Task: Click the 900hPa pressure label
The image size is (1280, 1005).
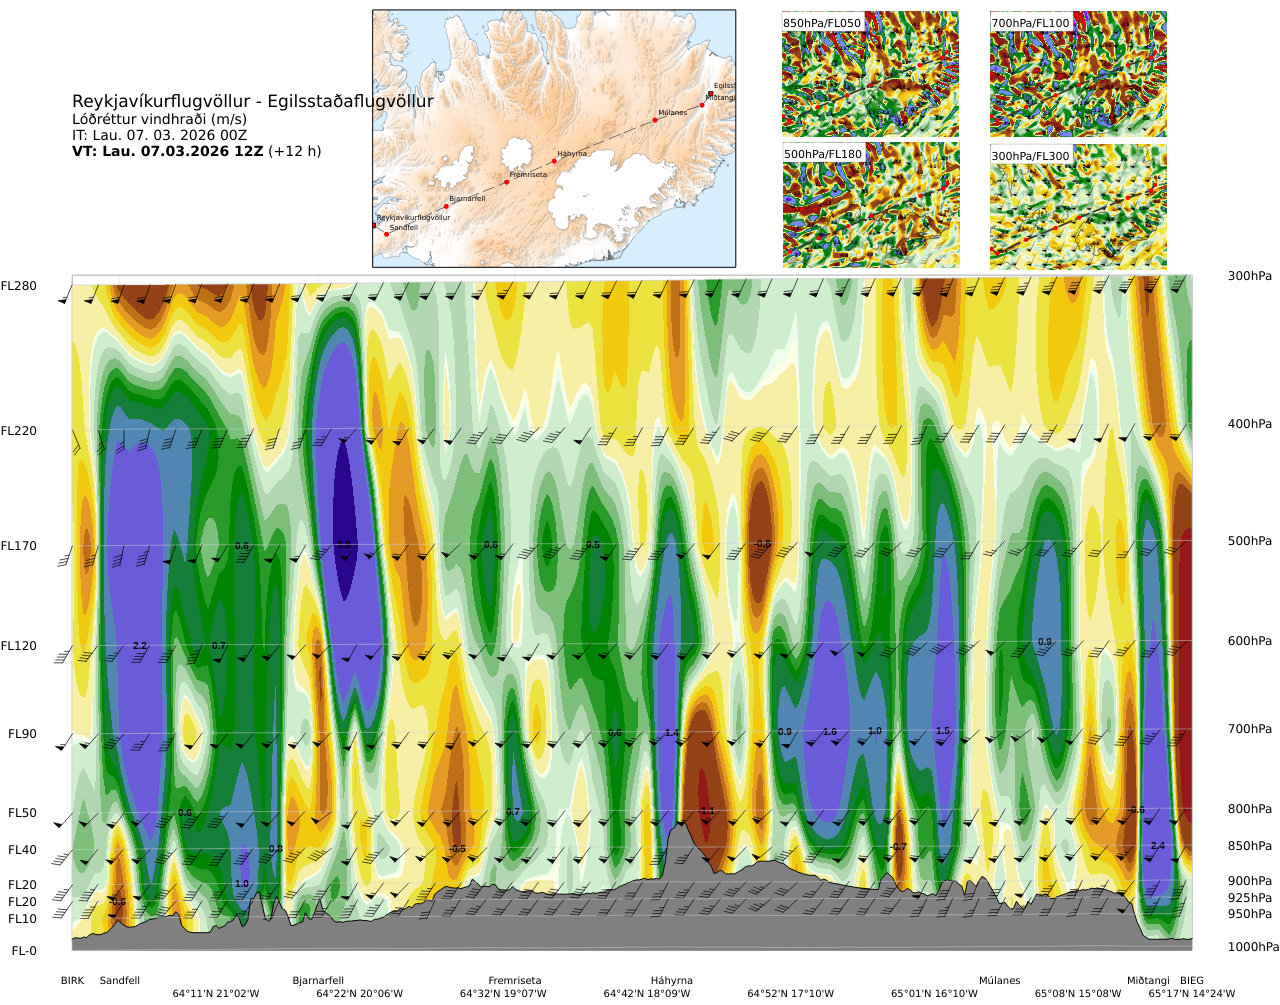Action: click(x=1250, y=881)
